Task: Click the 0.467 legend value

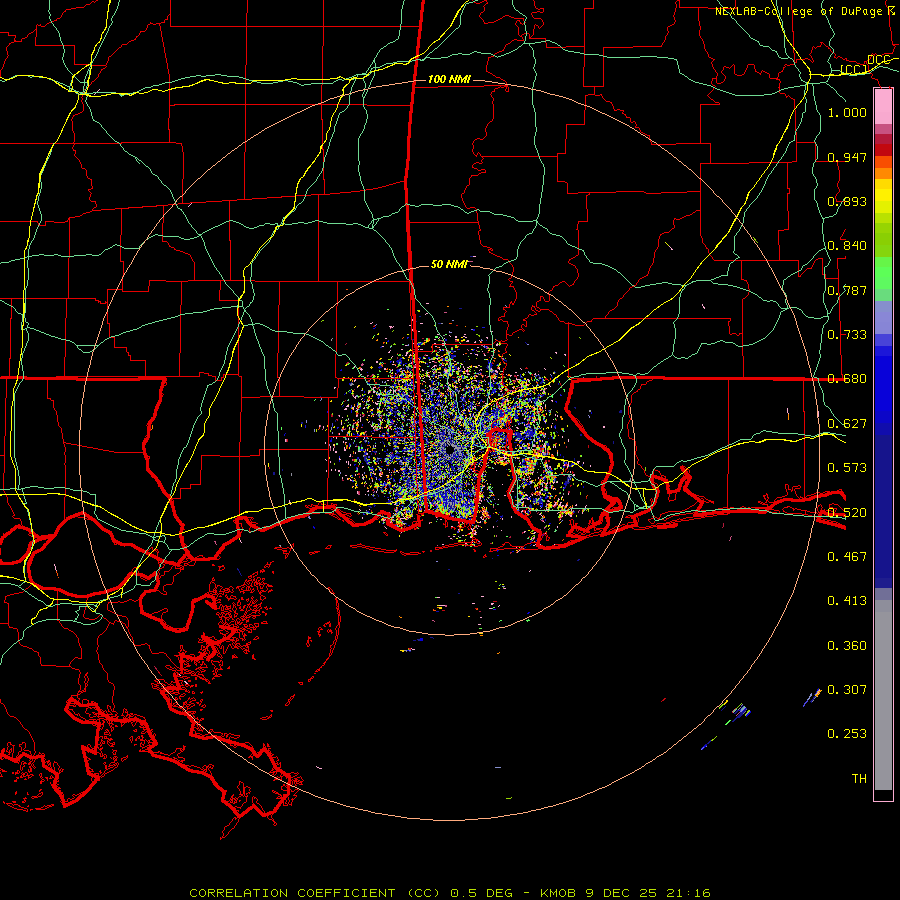Action: [x=847, y=556]
